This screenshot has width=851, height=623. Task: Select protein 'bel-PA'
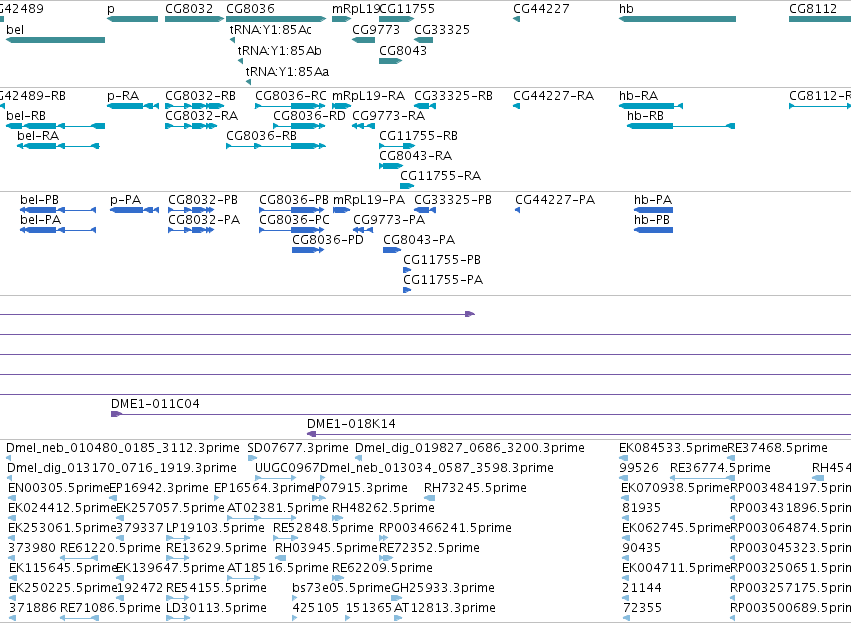(x=41, y=220)
